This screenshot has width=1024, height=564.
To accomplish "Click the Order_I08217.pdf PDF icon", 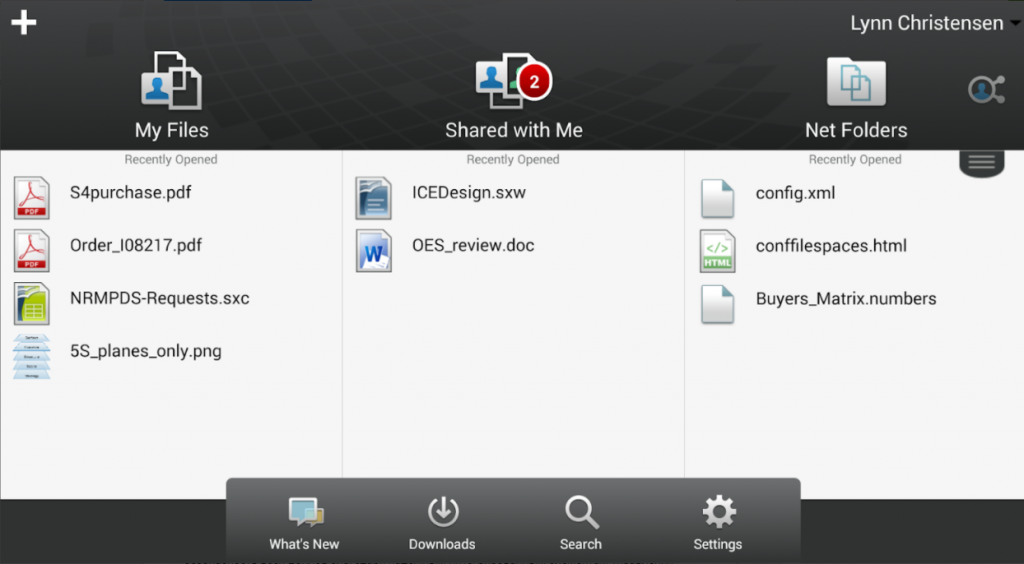I will click(31, 251).
